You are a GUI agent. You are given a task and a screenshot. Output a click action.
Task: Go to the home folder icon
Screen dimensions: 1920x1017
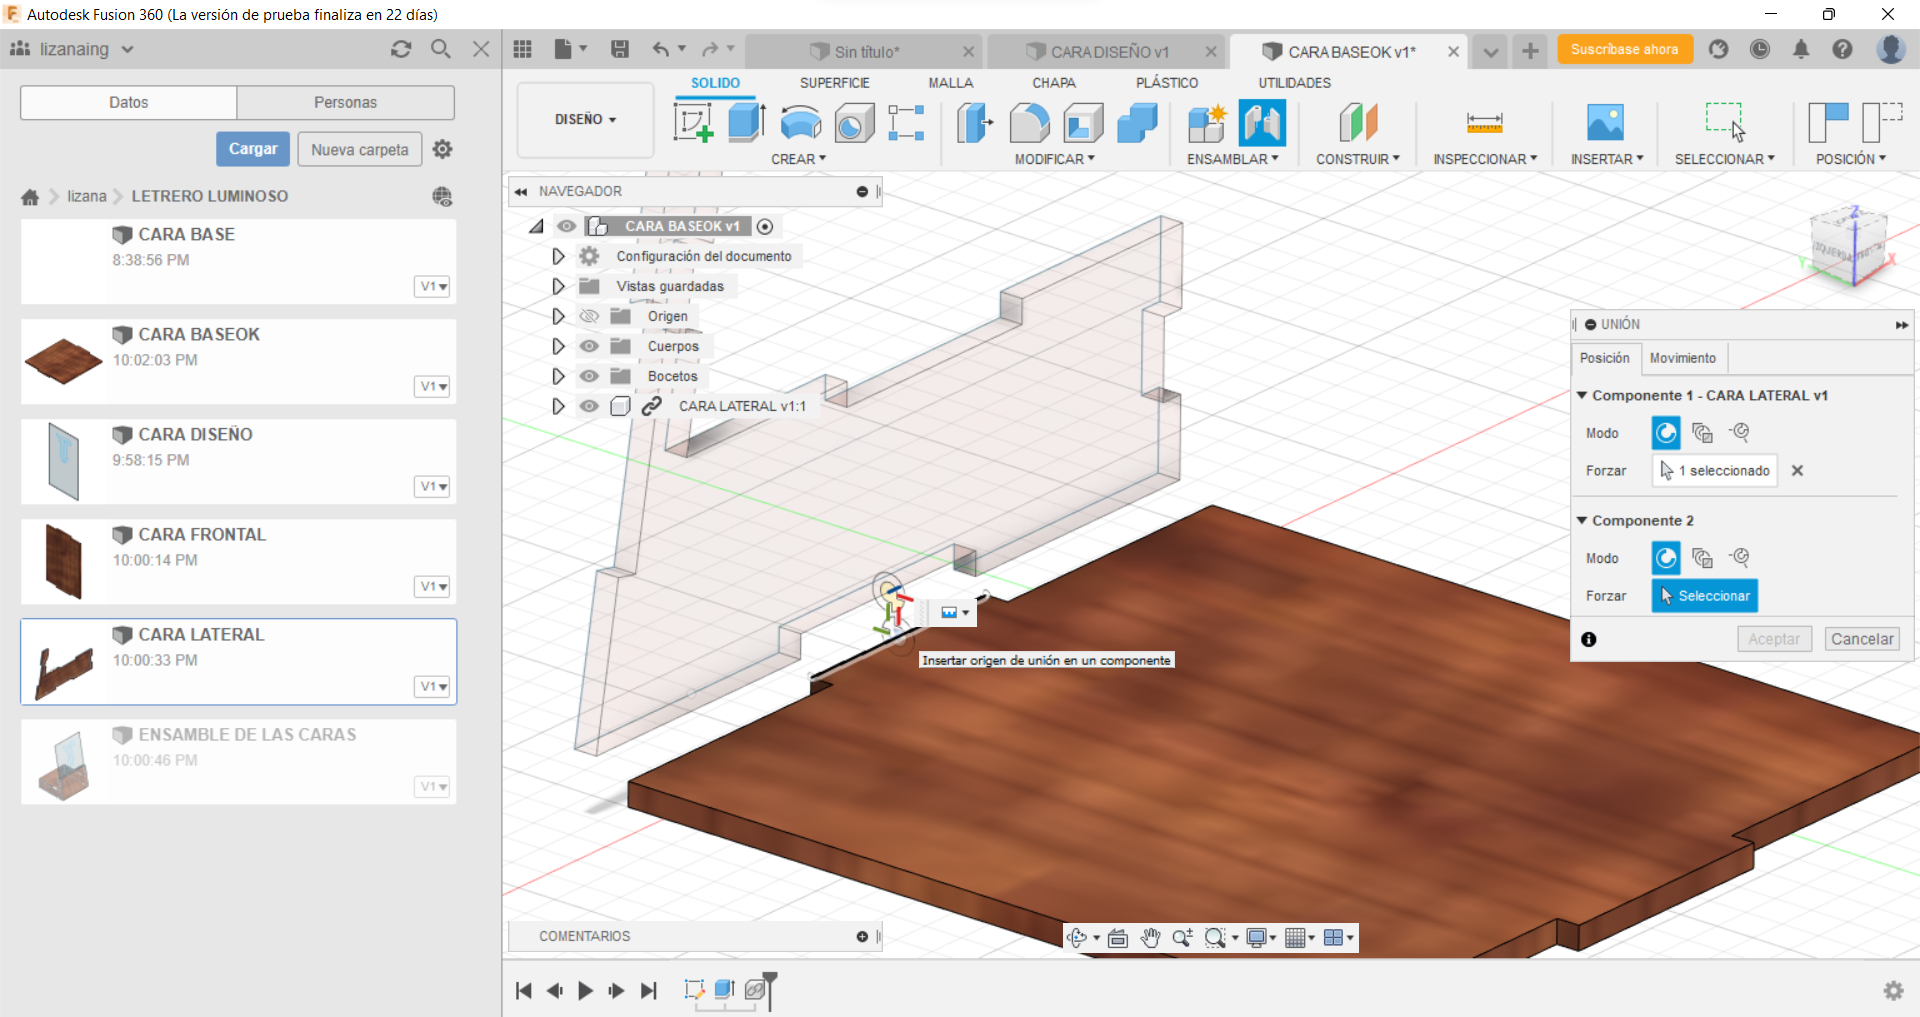pyautogui.click(x=30, y=197)
